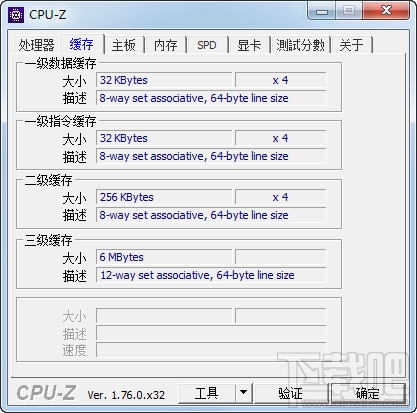
Task: Select 256 KBytes L2 size field
Action: (x=164, y=197)
